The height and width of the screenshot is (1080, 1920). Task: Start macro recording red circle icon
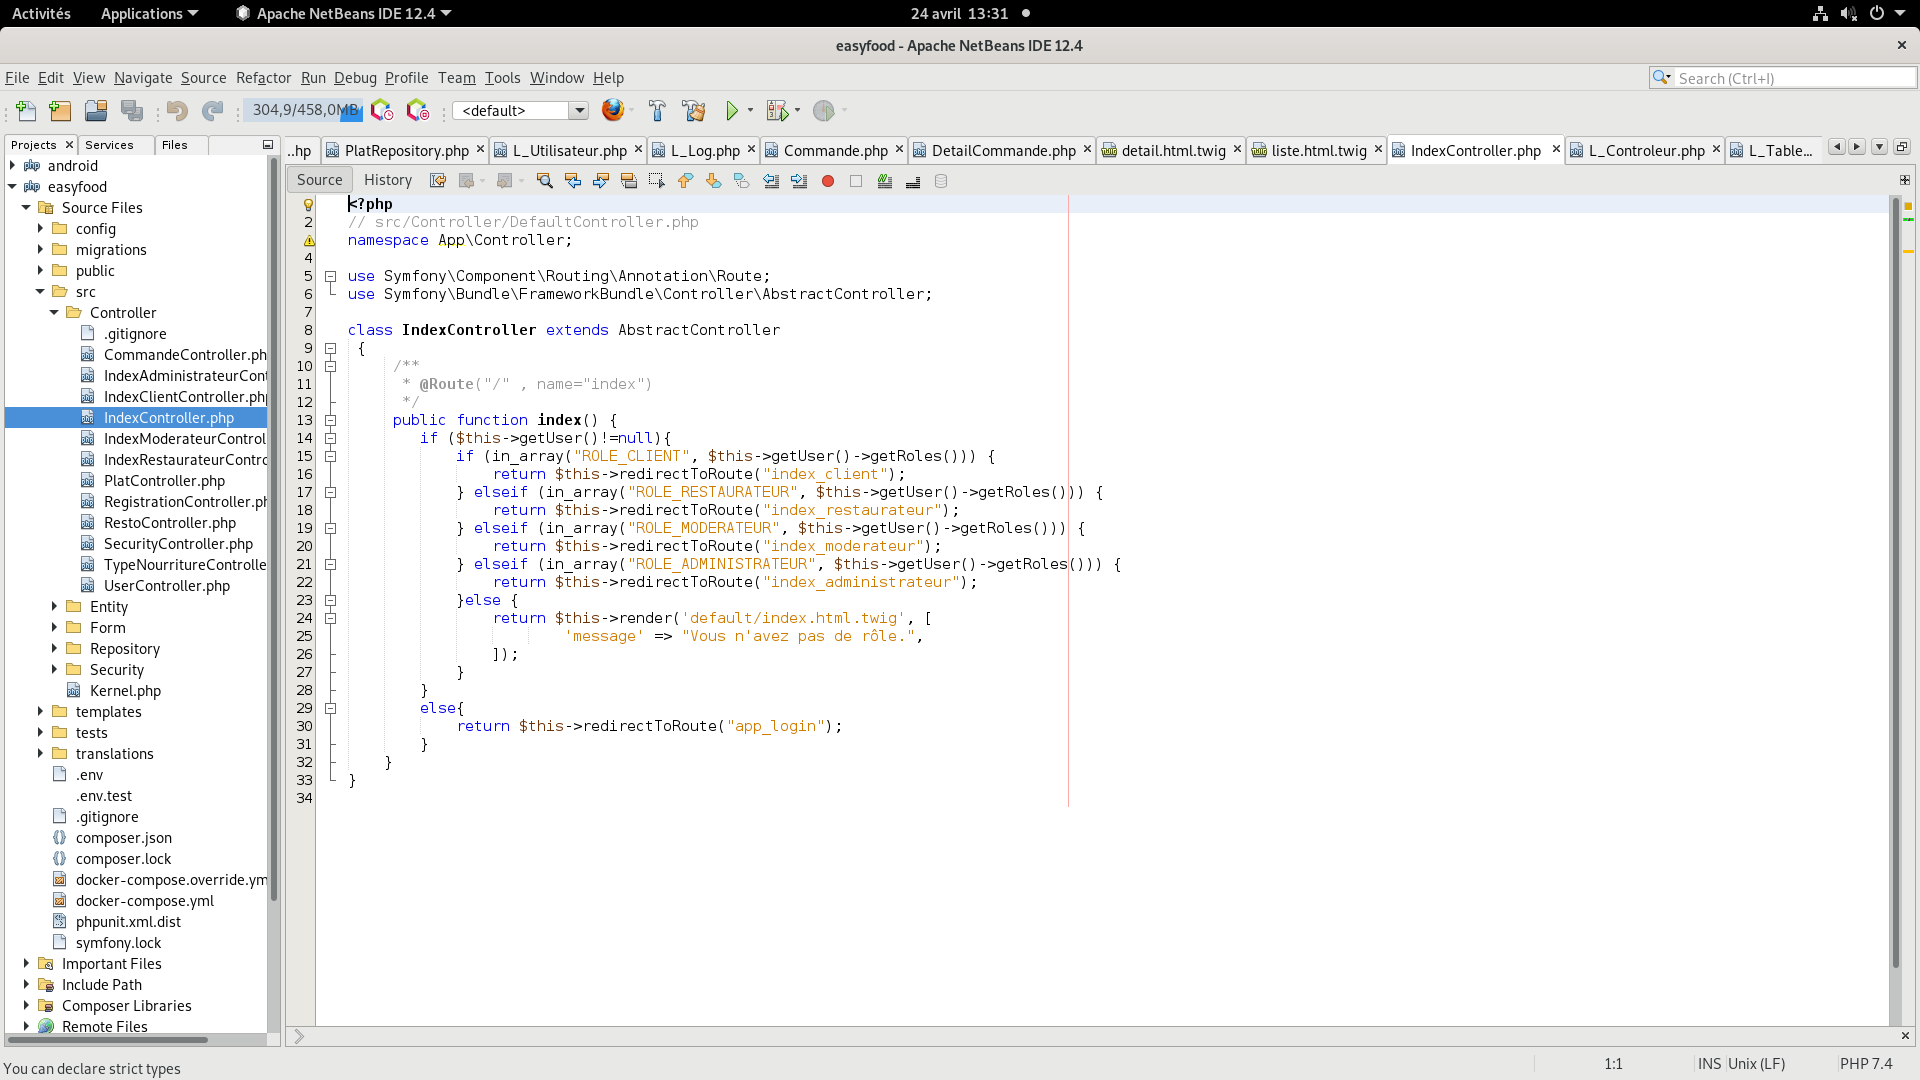click(x=828, y=181)
